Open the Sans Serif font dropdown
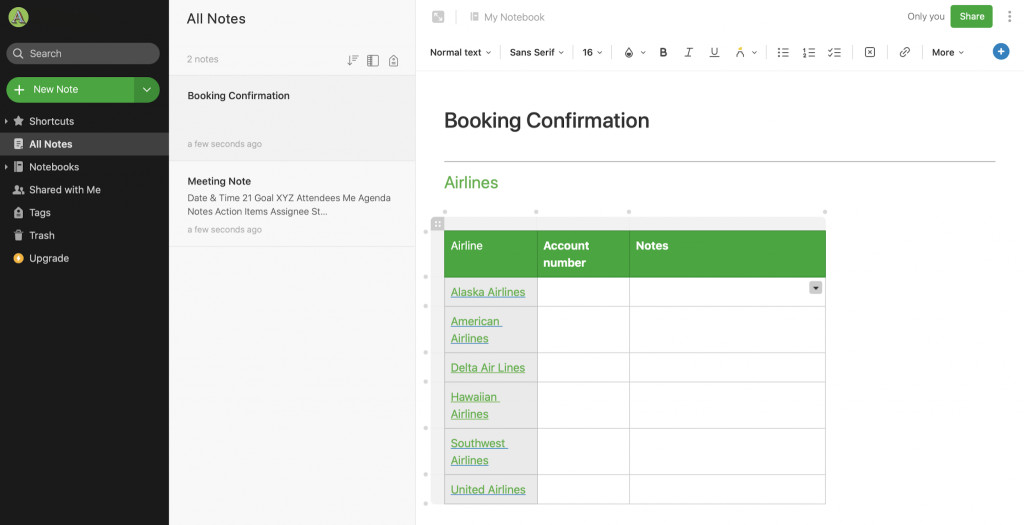The height and width of the screenshot is (525, 1024). coord(537,52)
